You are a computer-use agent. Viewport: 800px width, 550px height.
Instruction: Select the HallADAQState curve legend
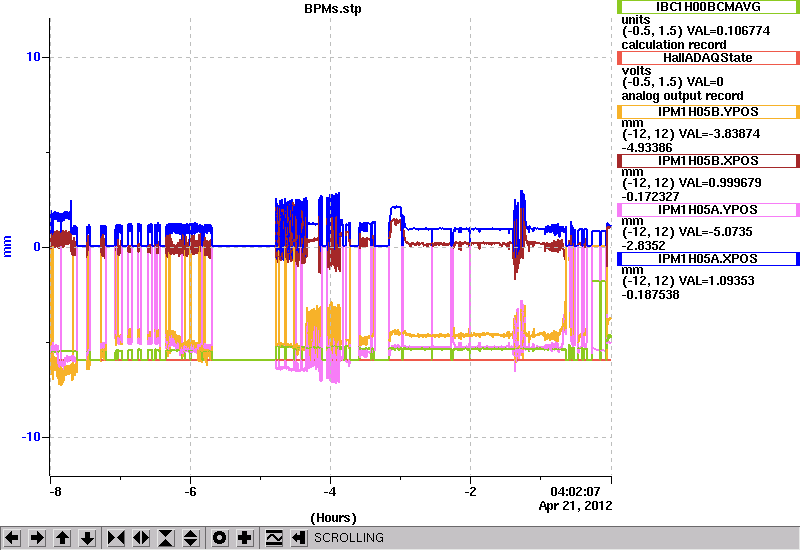tap(708, 58)
